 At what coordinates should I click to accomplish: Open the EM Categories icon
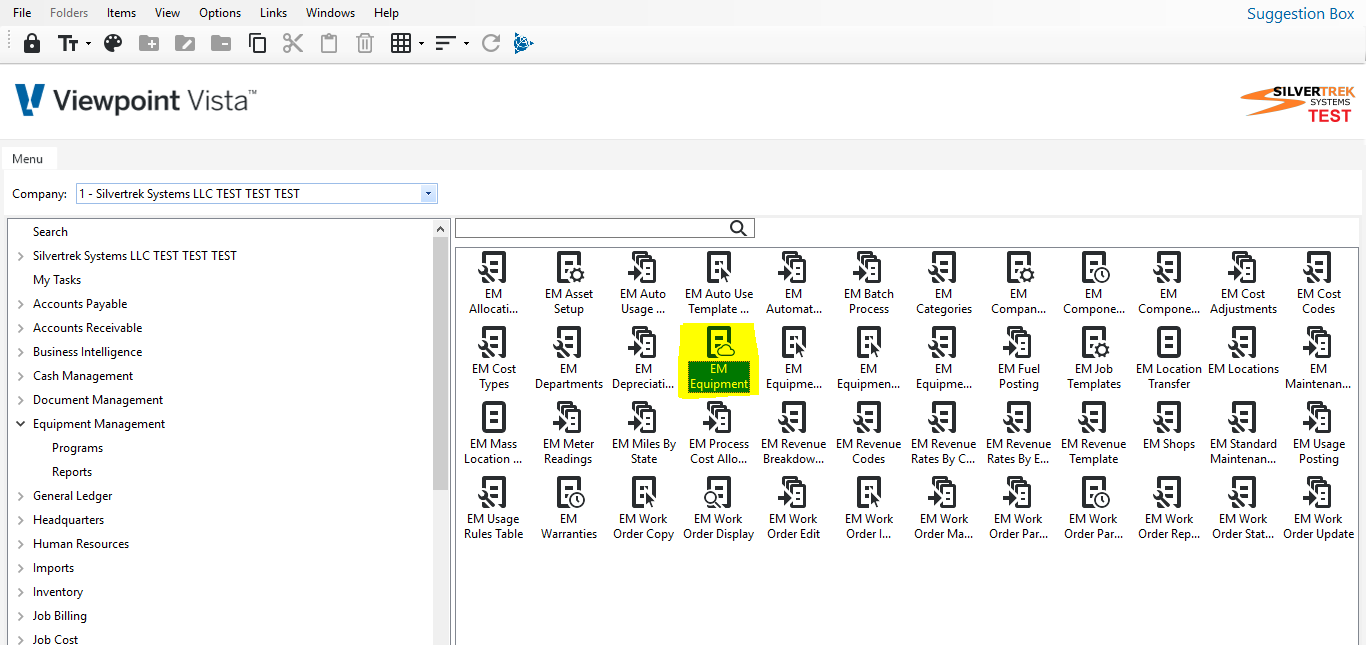click(x=944, y=284)
